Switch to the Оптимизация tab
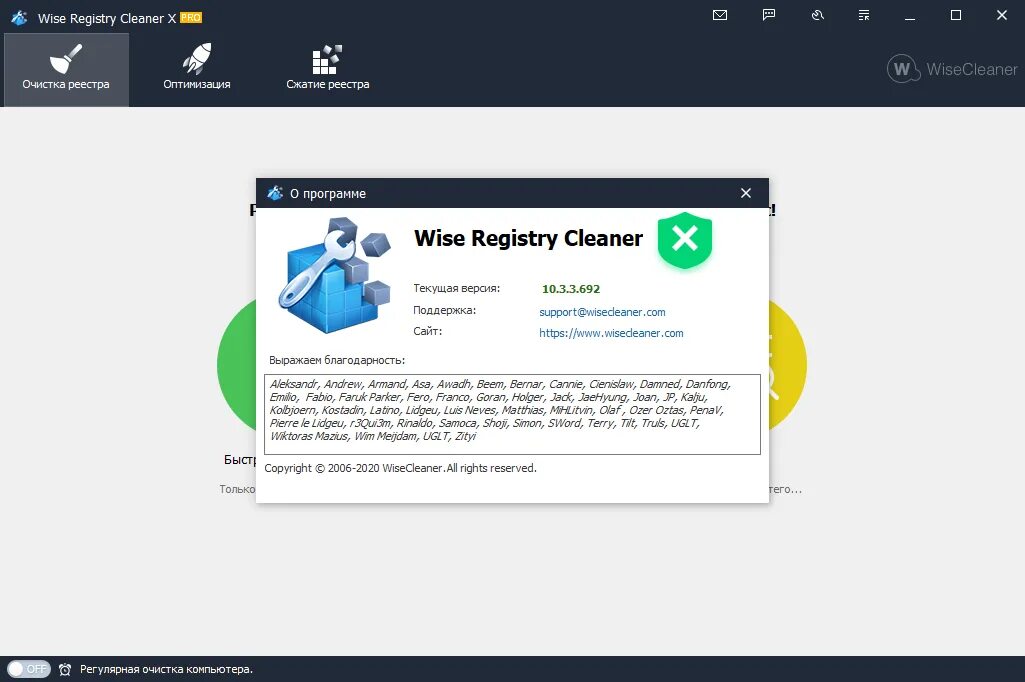Image resolution: width=1025 pixels, height=682 pixels. click(x=197, y=69)
